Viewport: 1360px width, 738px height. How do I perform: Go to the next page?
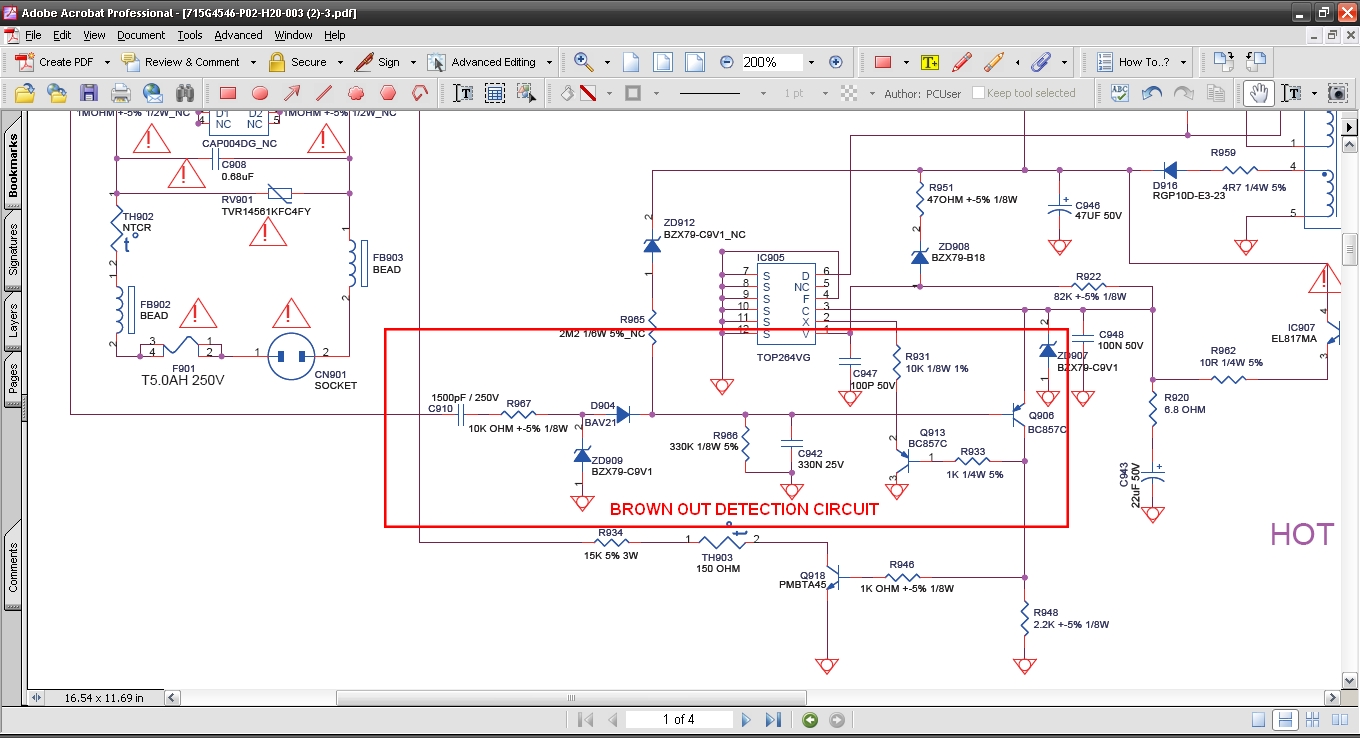[745, 720]
